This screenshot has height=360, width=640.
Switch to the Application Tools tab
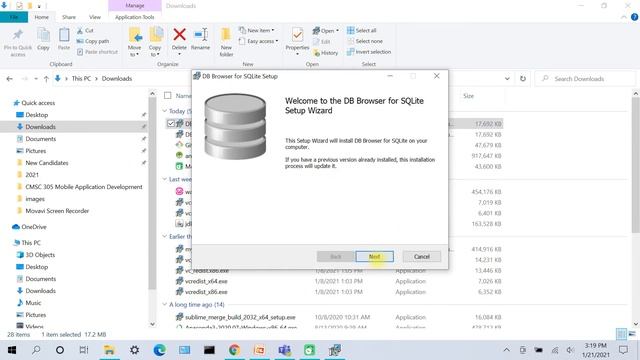click(135, 17)
